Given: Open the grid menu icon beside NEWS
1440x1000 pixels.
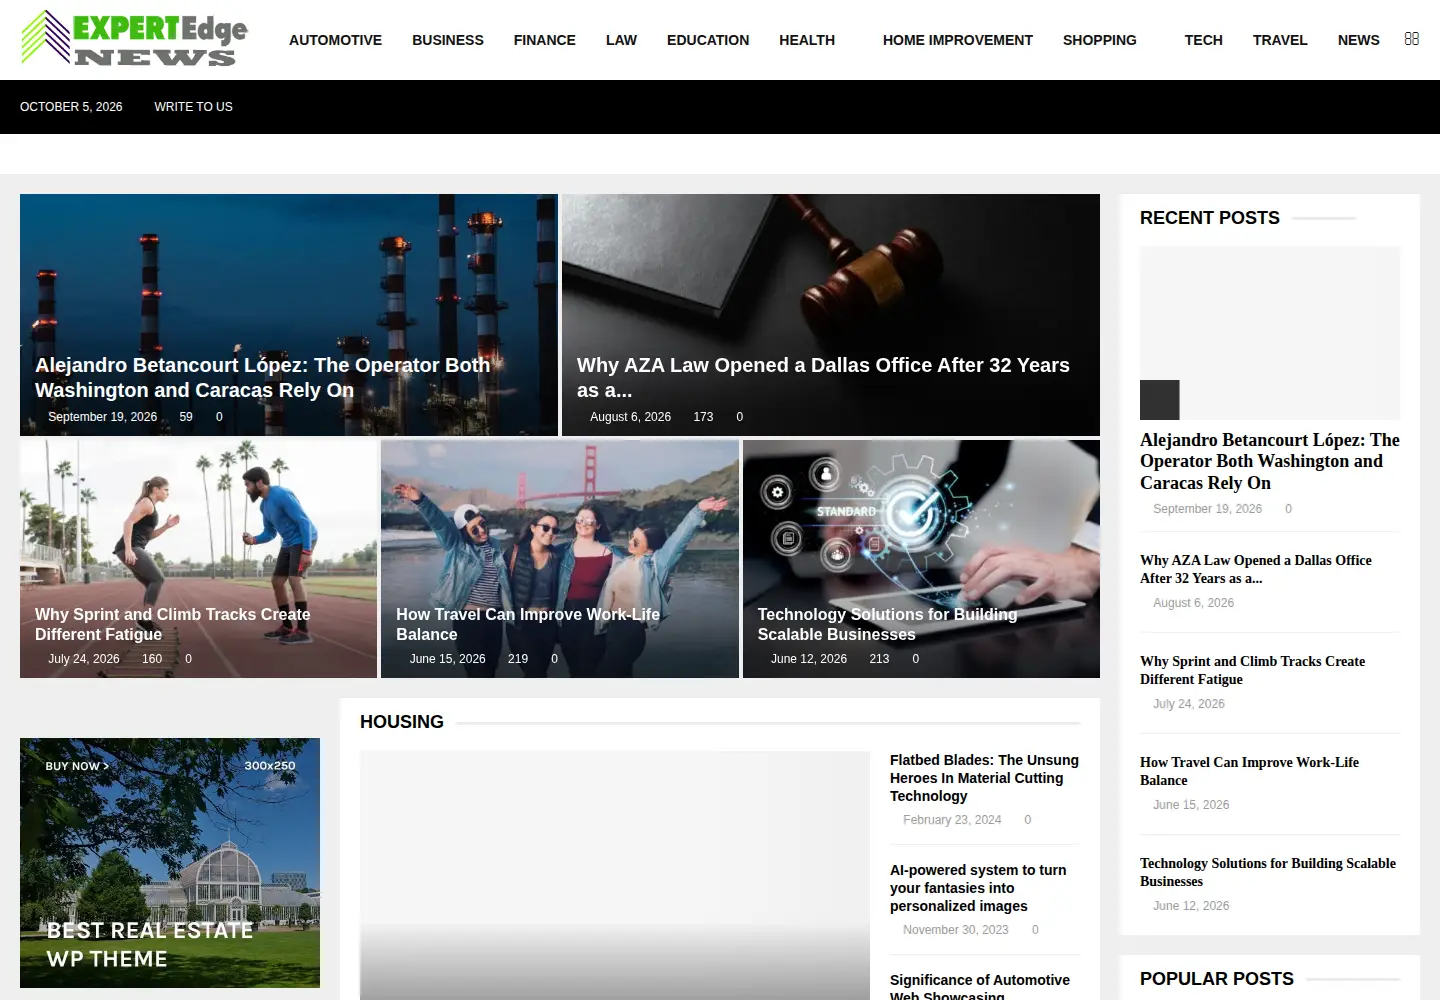Looking at the screenshot, I should point(1411,39).
